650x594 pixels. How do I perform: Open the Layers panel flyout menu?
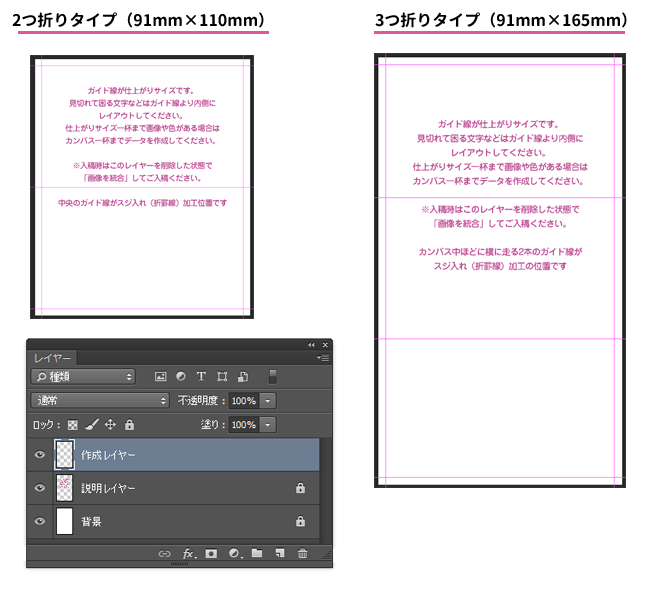click(x=322, y=357)
